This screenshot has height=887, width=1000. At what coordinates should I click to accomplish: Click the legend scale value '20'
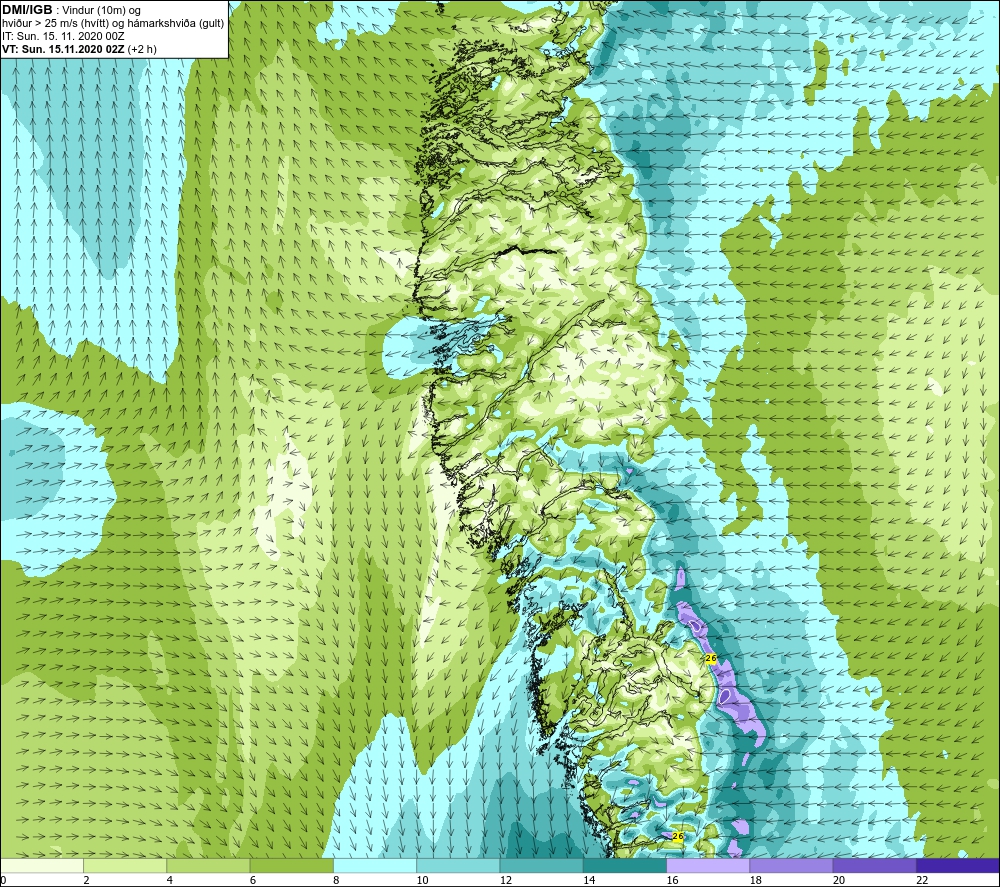pos(839,881)
